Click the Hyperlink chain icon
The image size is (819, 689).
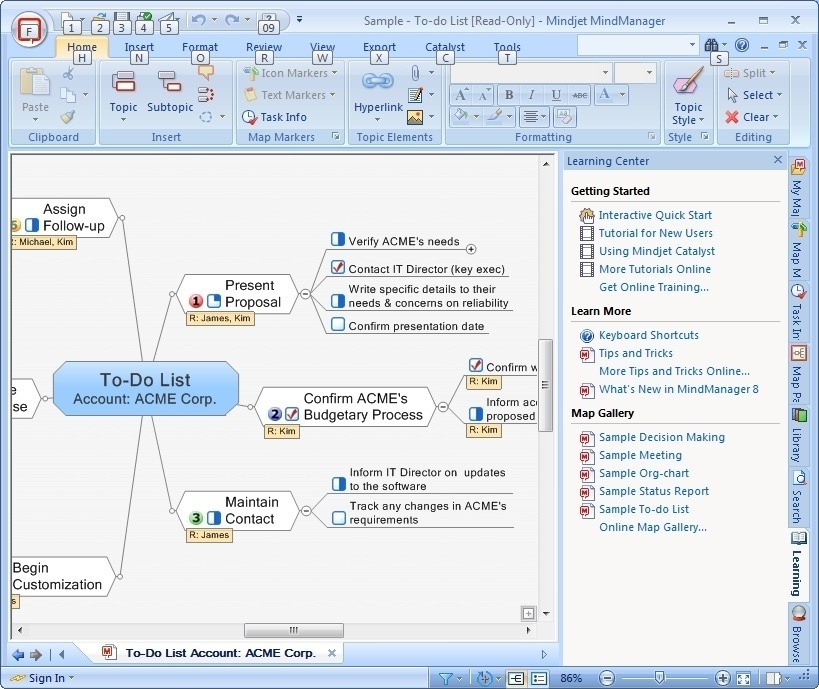coord(378,81)
